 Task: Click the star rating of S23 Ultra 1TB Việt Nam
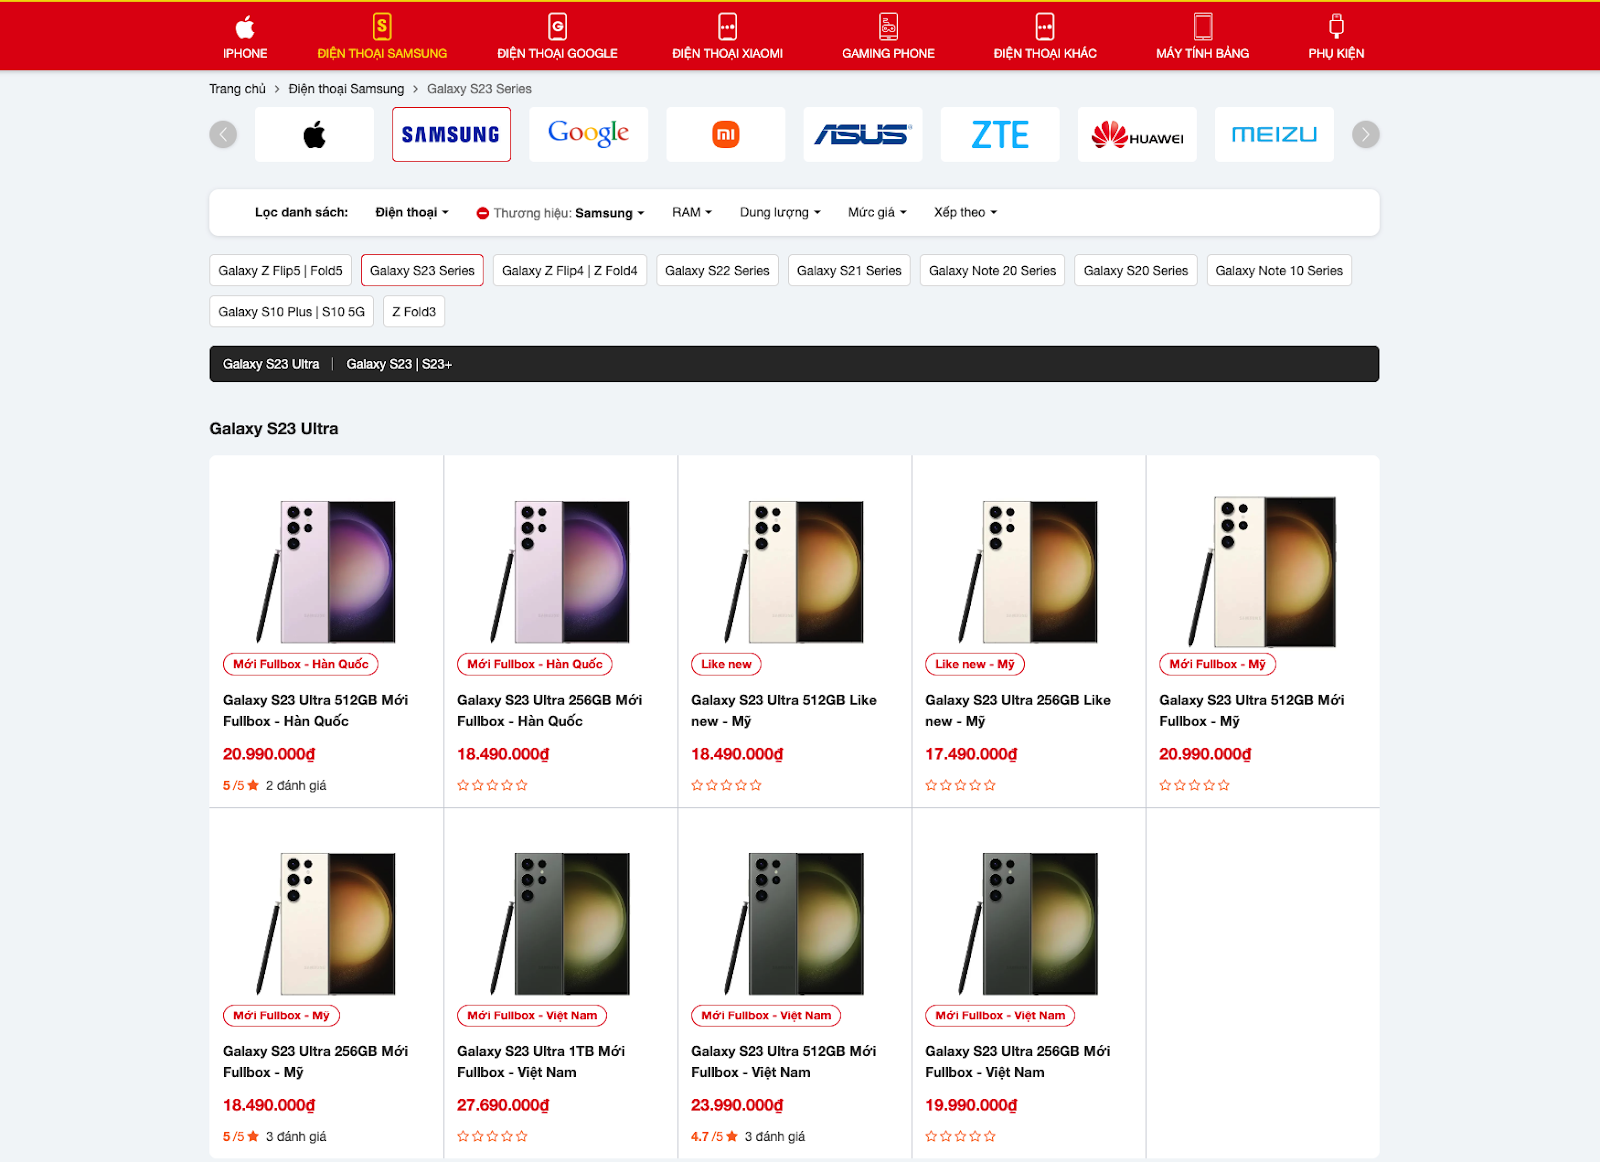[492, 1136]
